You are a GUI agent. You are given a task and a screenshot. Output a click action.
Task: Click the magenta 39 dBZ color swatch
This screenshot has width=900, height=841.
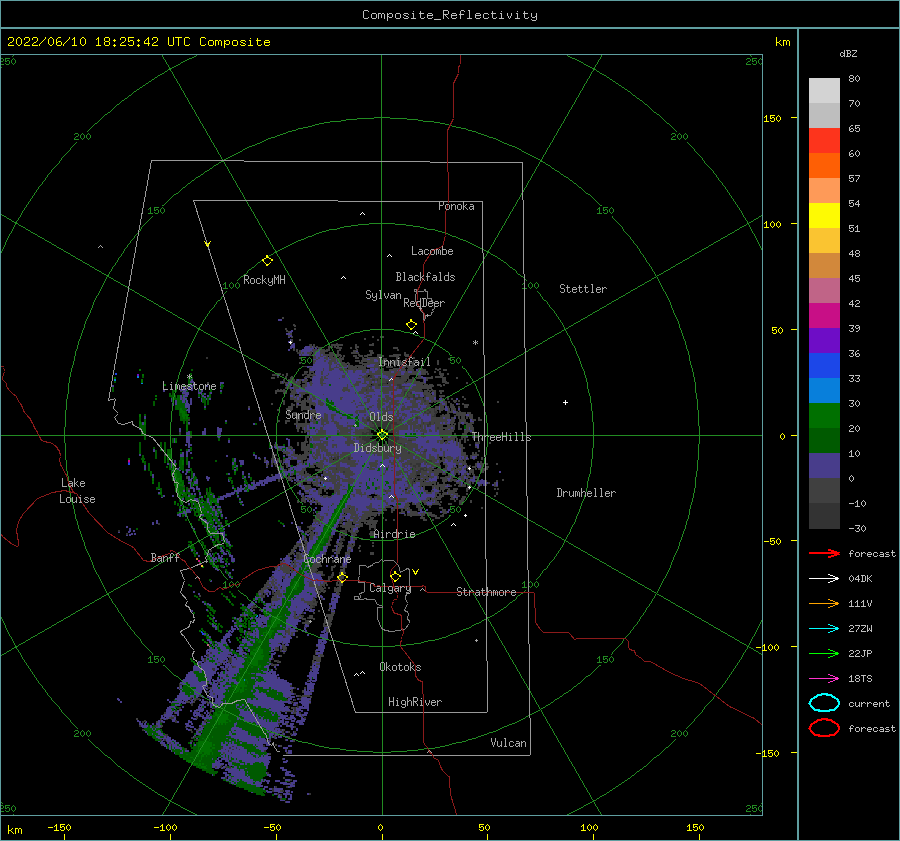824,316
